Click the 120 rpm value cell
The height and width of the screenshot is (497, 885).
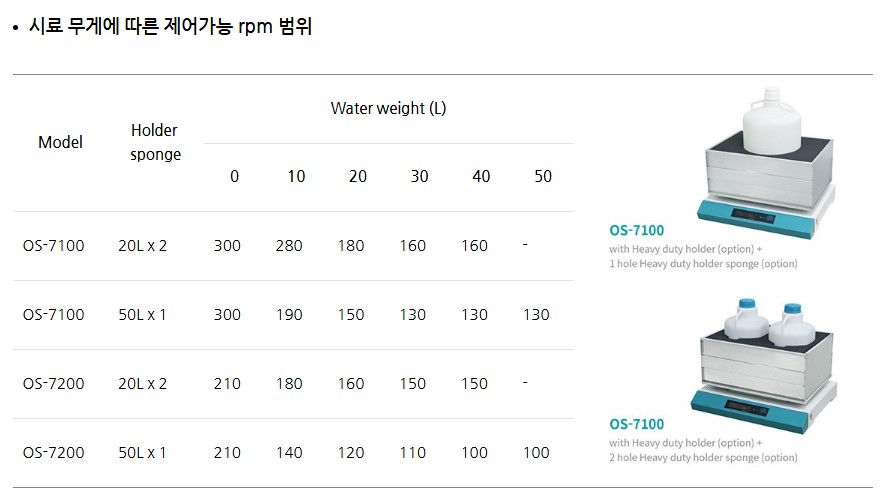351,452
